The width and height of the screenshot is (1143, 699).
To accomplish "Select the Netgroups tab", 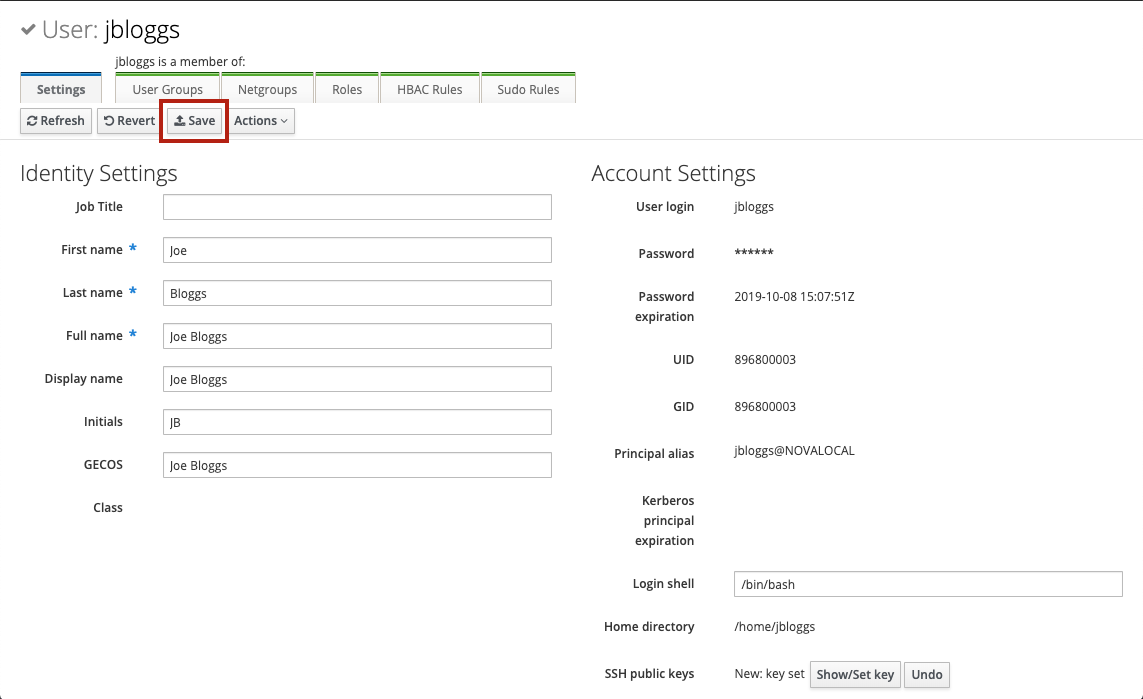I will point(266,88).
